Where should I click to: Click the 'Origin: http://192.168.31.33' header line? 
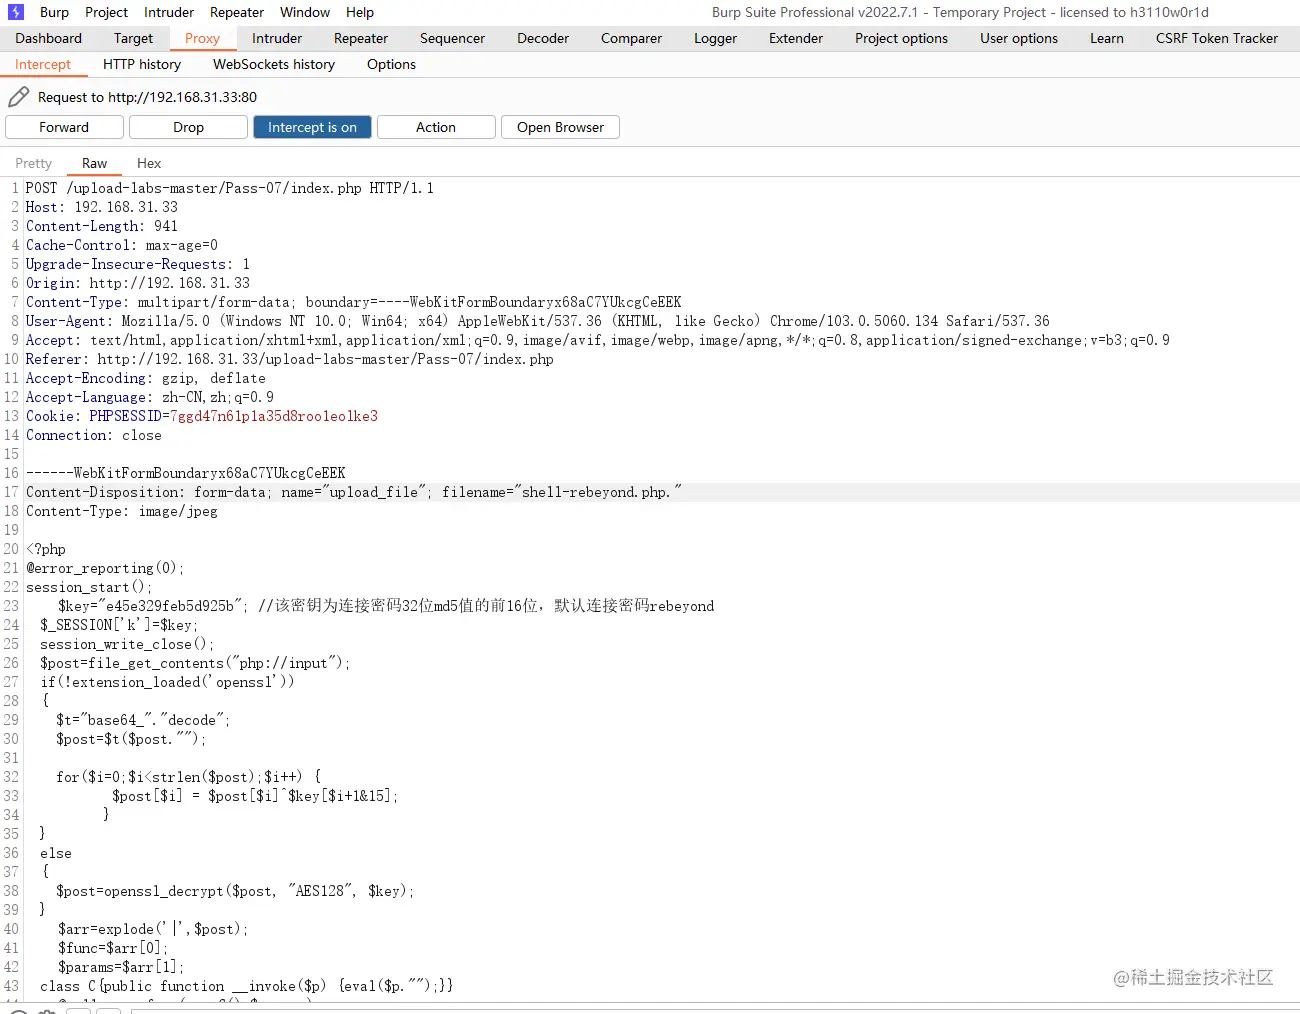click(x=138, y=283)
